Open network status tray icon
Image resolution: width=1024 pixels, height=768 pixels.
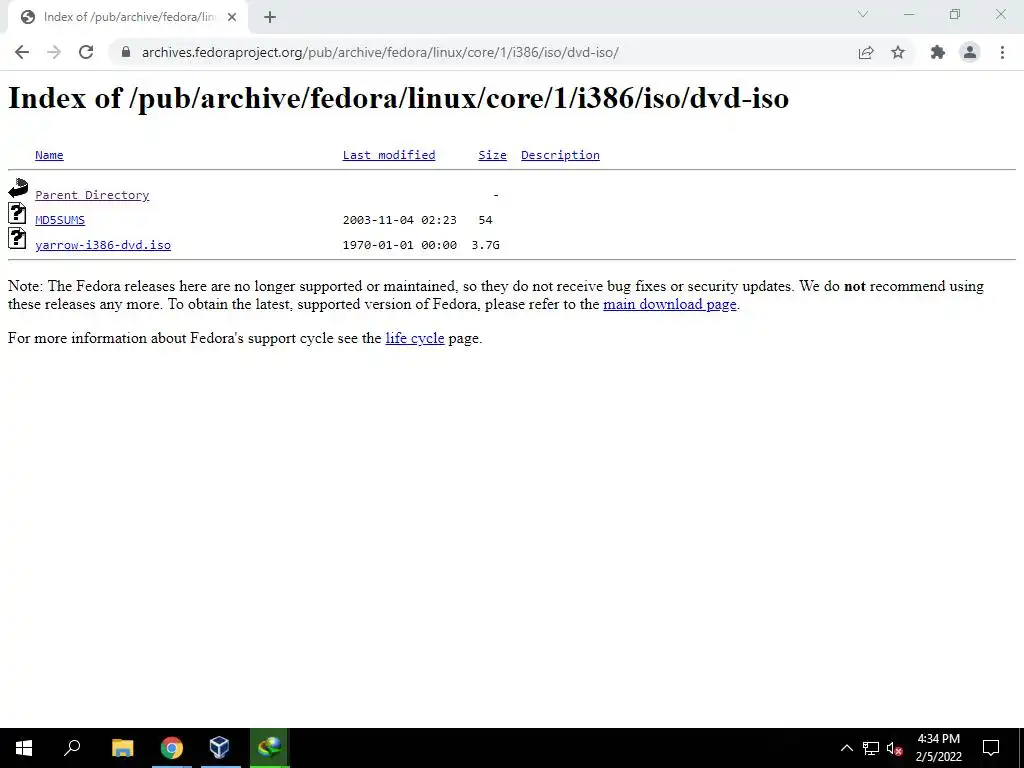[x=871, y=748]
